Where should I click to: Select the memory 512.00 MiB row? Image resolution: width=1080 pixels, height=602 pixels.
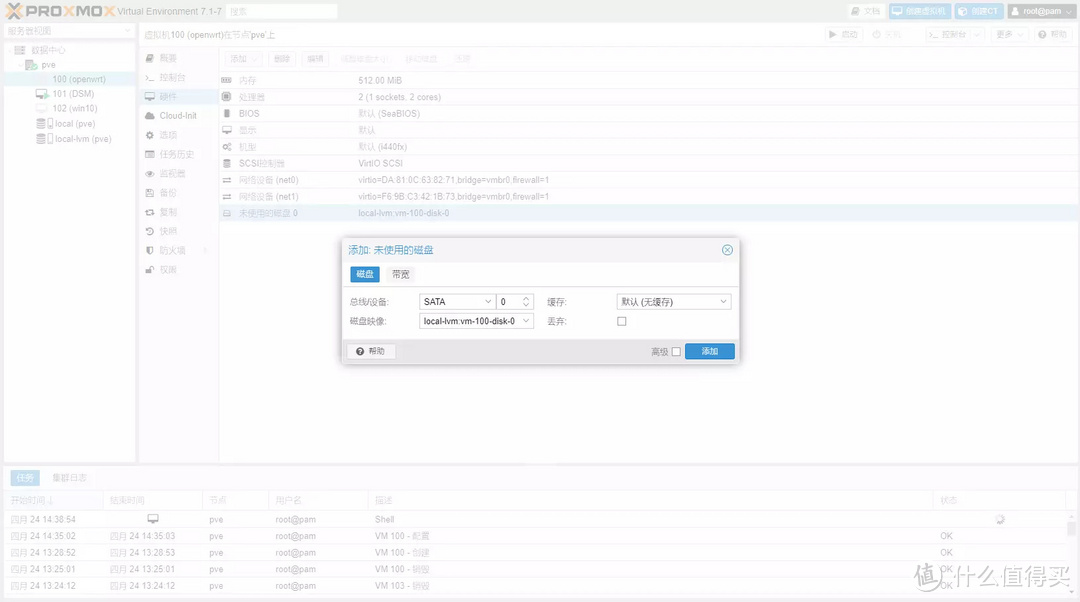[649, 81]
